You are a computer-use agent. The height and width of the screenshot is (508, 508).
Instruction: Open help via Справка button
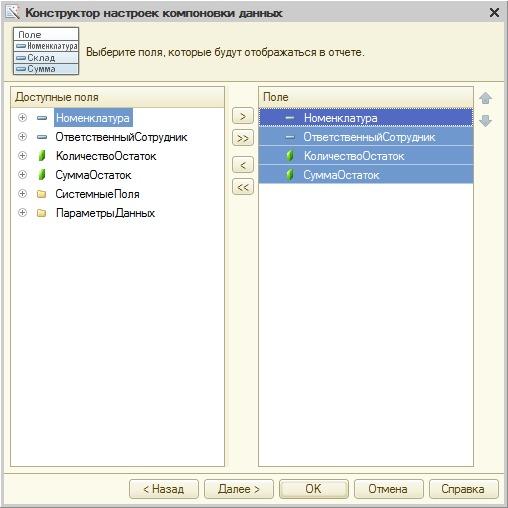pyautogui.click(x=464, y=489)
